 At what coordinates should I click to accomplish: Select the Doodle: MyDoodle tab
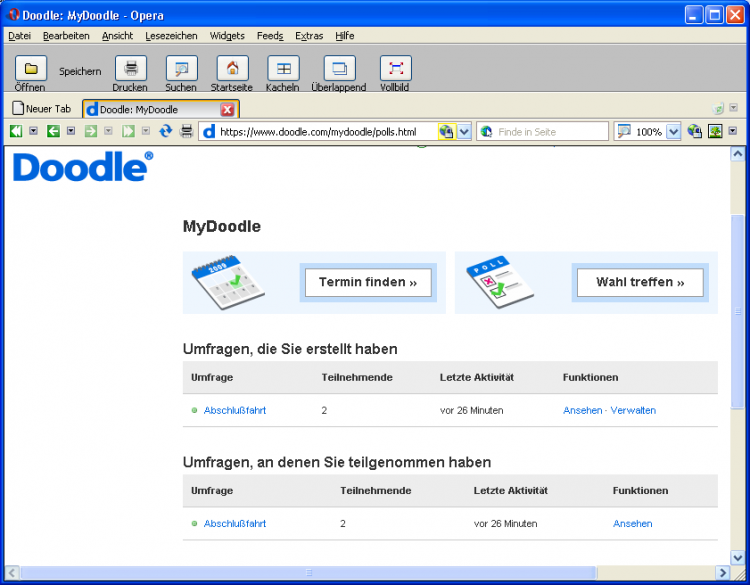tap(160, 110)
